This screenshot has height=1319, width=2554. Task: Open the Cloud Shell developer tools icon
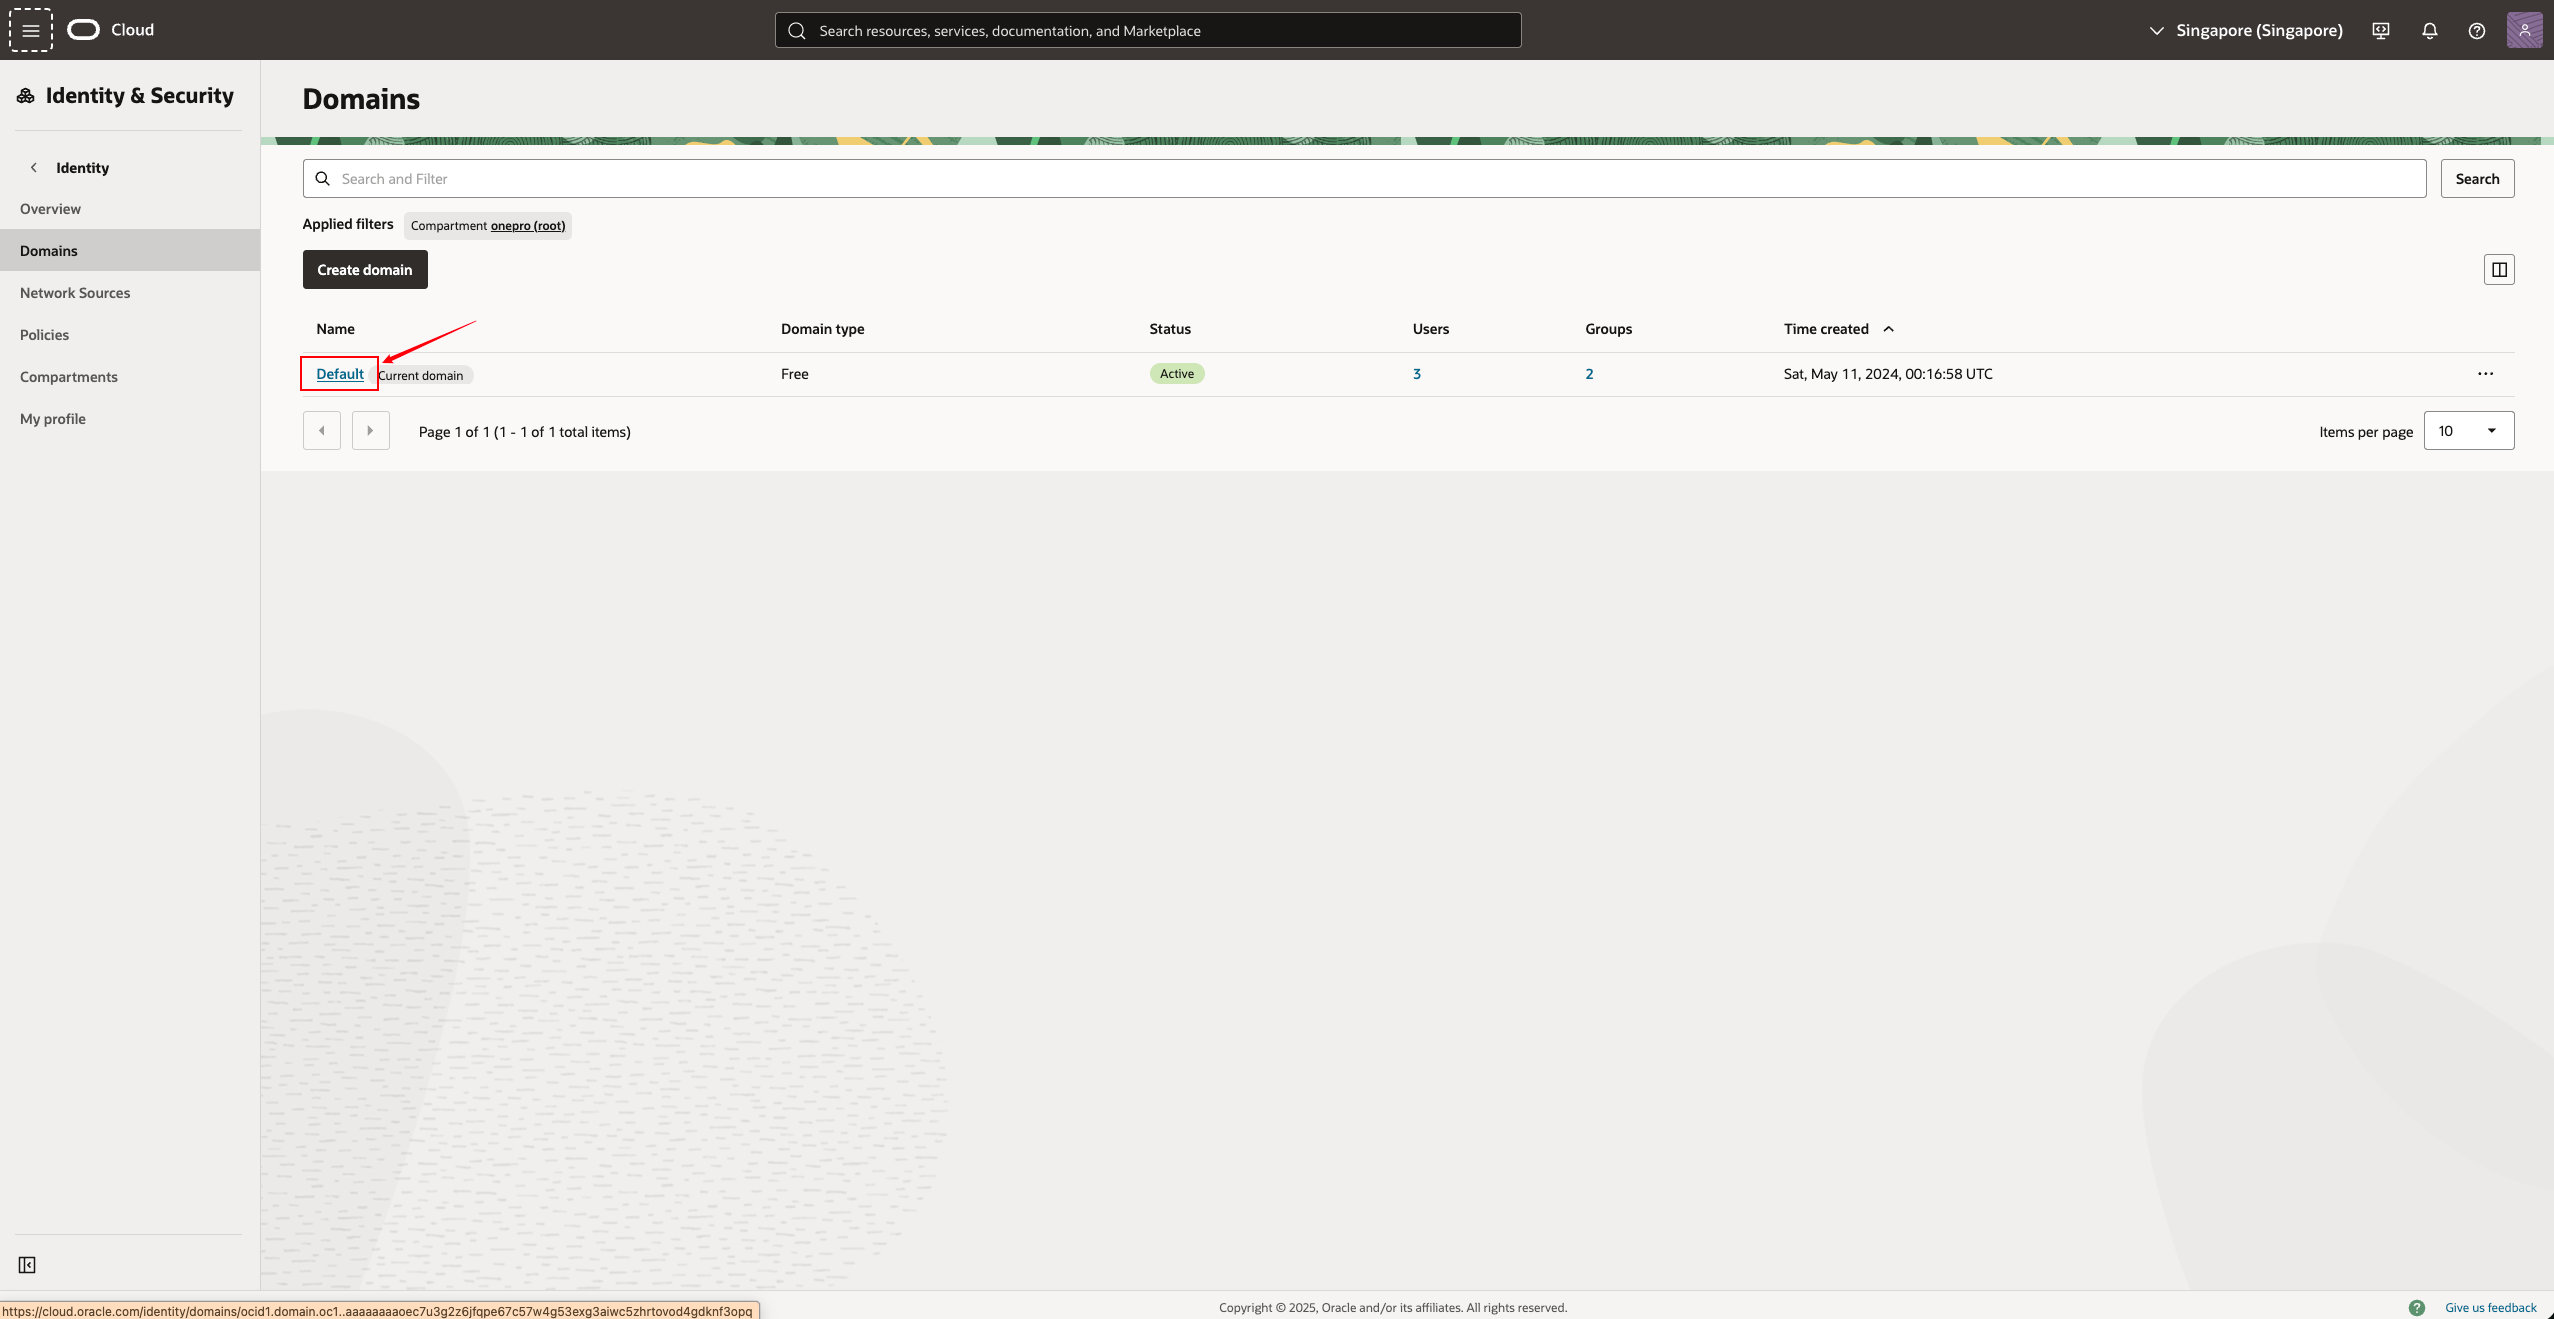click(2381, 30)
